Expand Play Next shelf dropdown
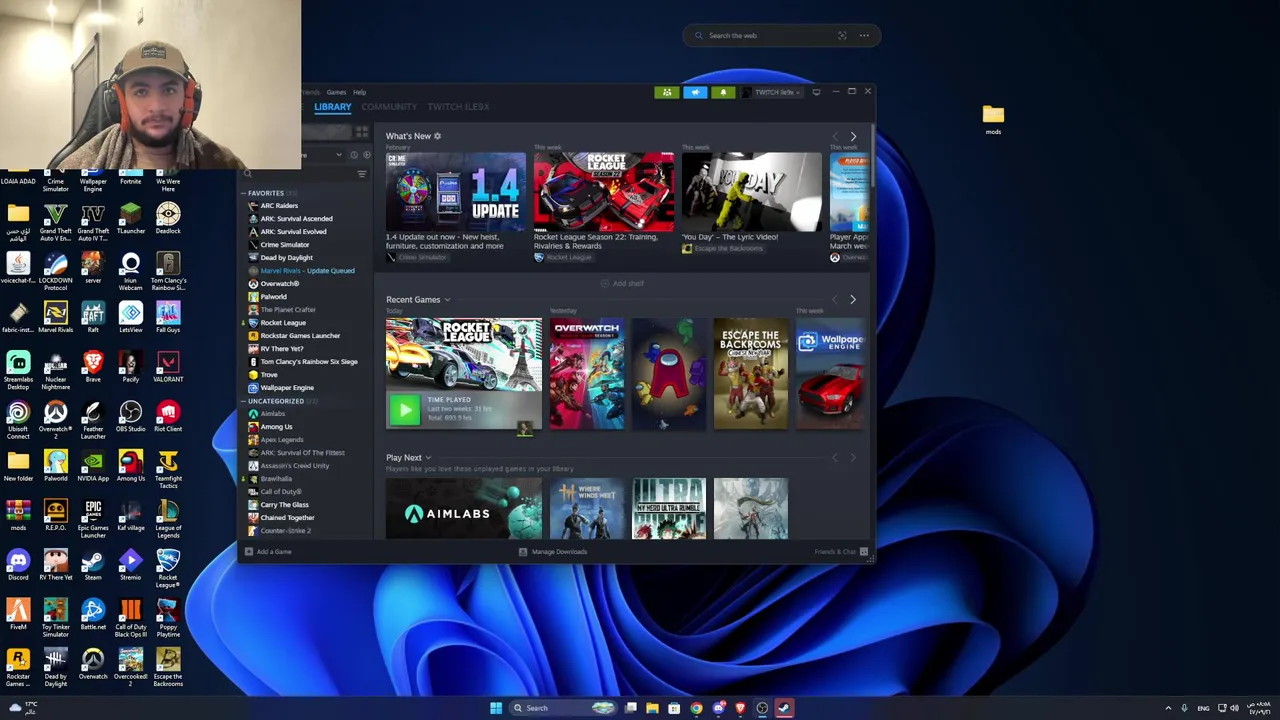Screen dimensions: 1280x720 [x=428, y=458]
